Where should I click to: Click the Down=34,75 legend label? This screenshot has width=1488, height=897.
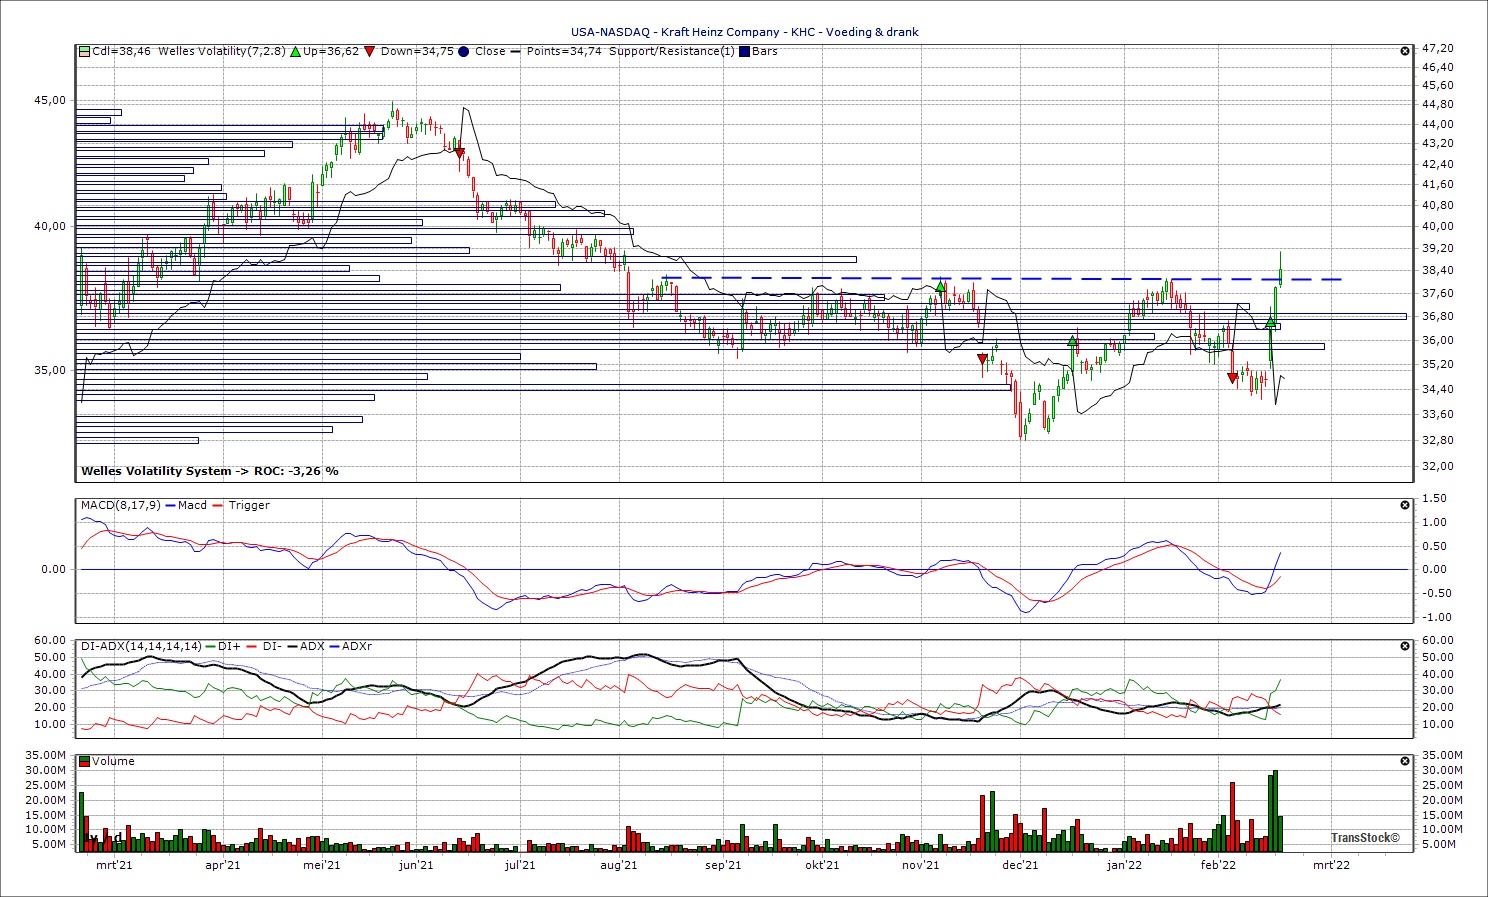417,51
